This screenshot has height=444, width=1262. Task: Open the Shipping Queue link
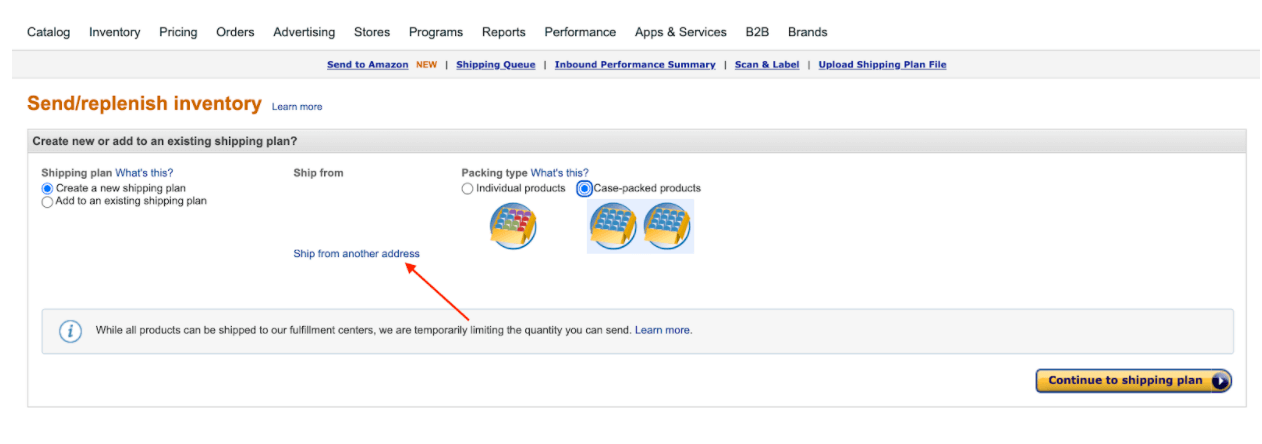[x=496, y=65]
